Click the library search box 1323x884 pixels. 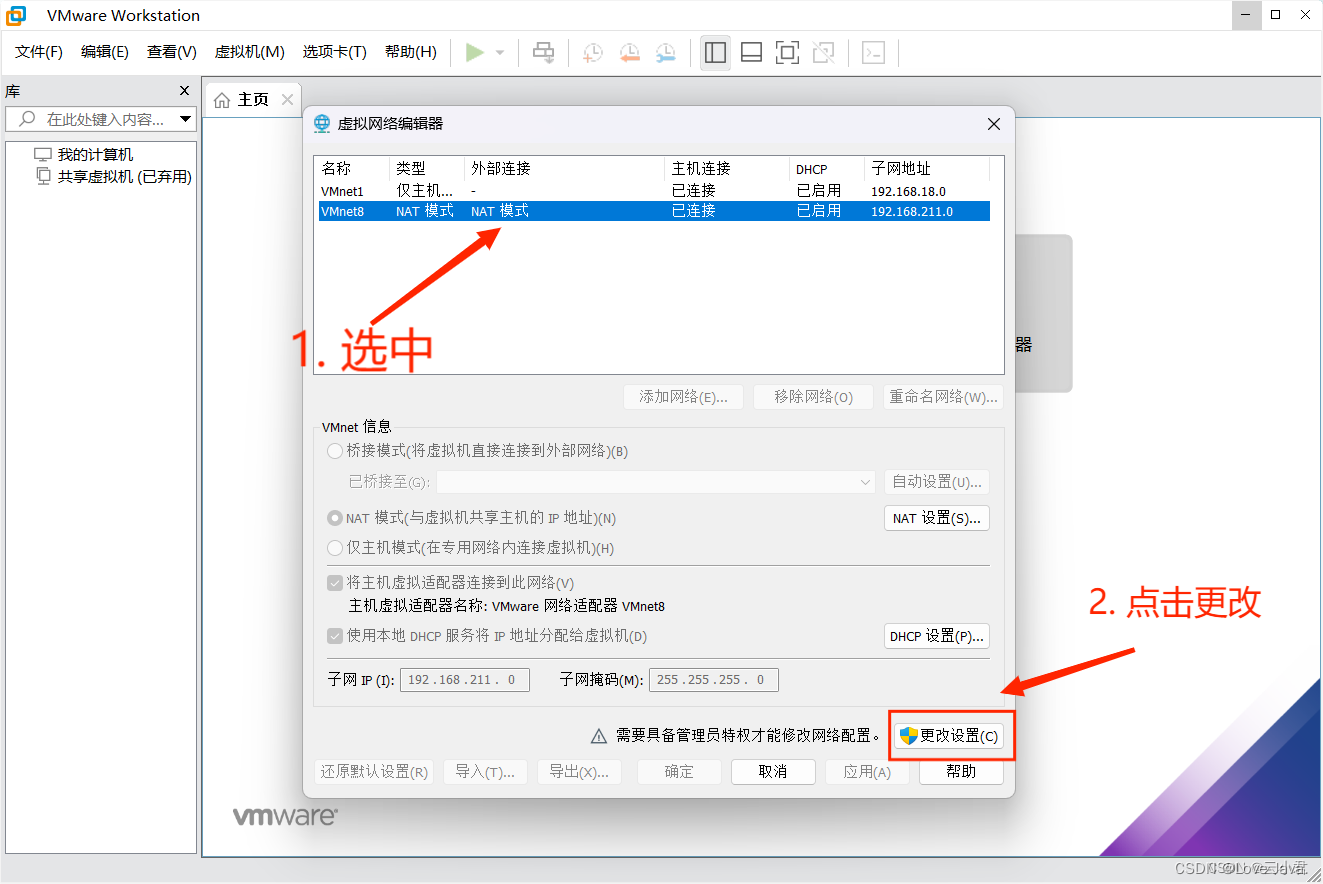tap(100, 119)
